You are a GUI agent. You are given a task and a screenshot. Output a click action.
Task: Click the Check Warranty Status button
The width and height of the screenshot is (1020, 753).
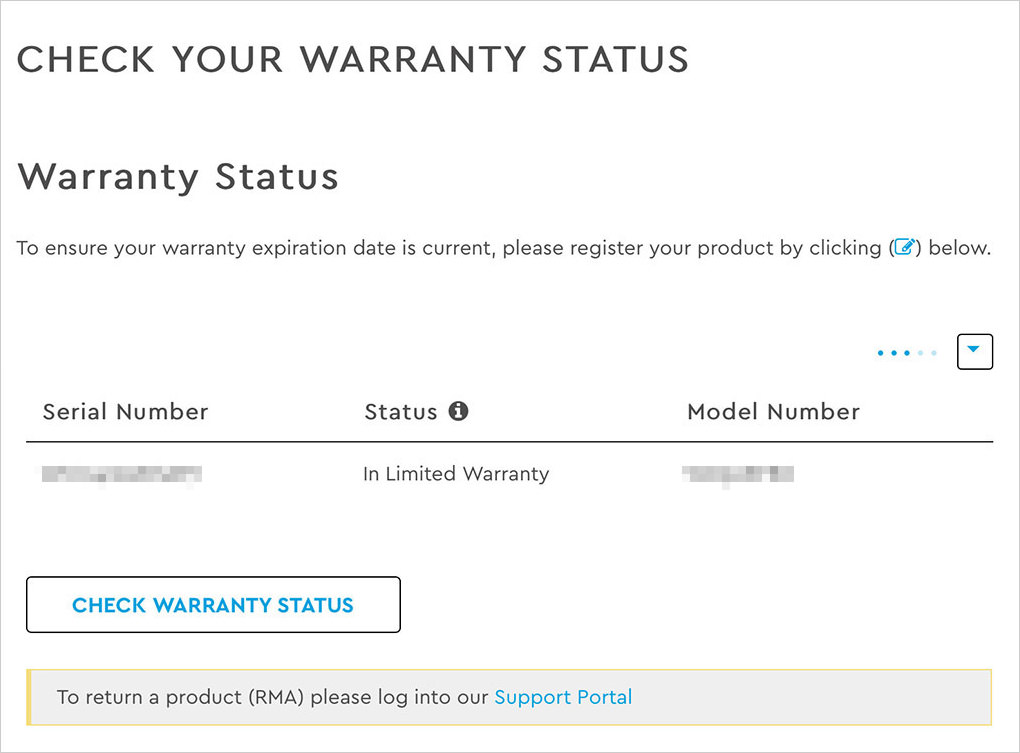pos(213,605)
